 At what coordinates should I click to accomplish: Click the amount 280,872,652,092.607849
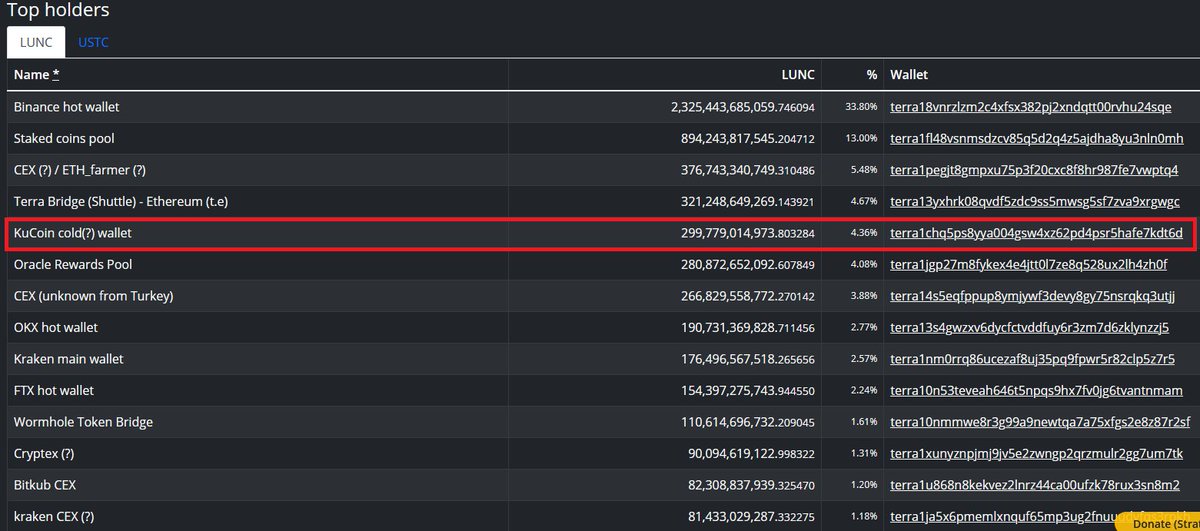747,265
